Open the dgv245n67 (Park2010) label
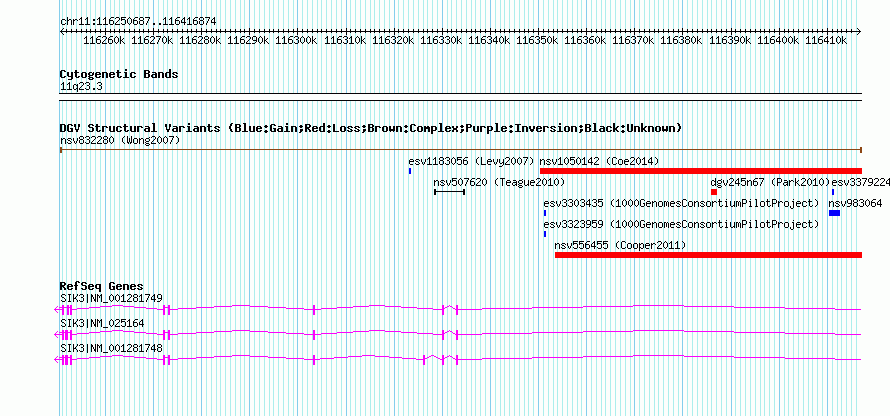This screenshot has height=416, width=890. click(771, 182)
